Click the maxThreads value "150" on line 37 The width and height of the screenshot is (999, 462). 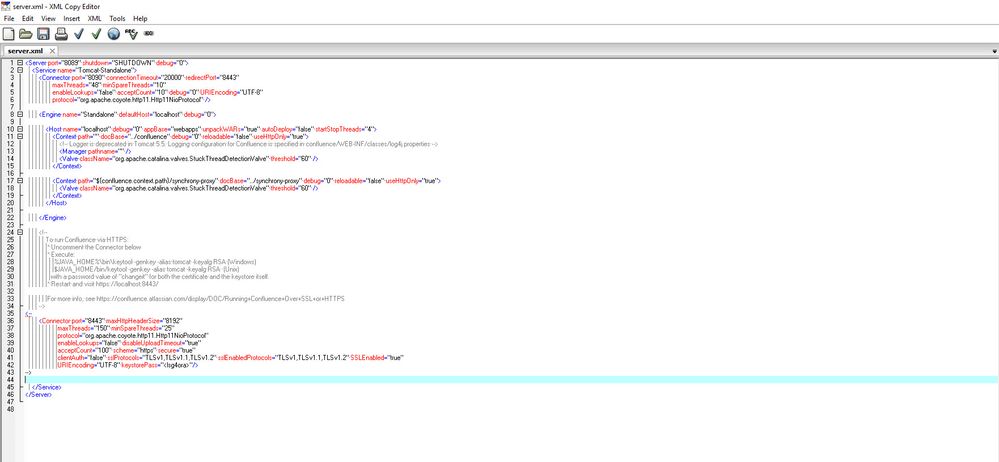coord(103,328)
